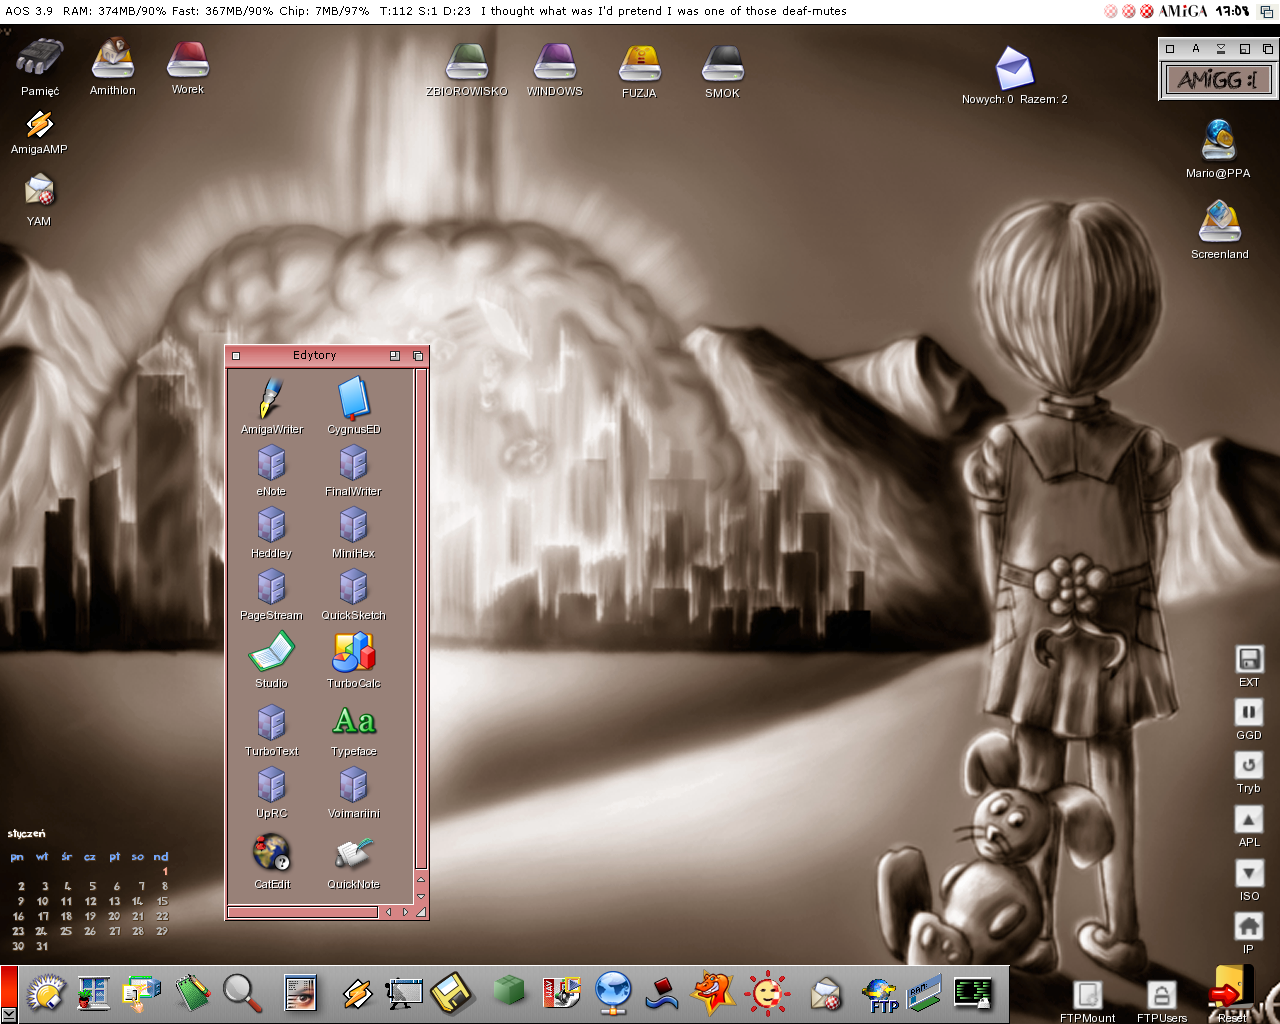Click the Edytory scroll-down arrow
1280x1024 pixels.
(421, 896)
